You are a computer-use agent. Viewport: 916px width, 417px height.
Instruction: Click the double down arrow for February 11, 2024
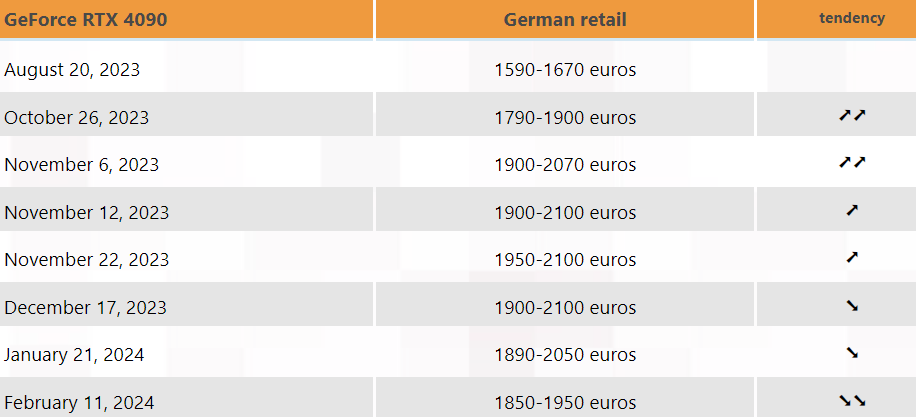(852, 401)
